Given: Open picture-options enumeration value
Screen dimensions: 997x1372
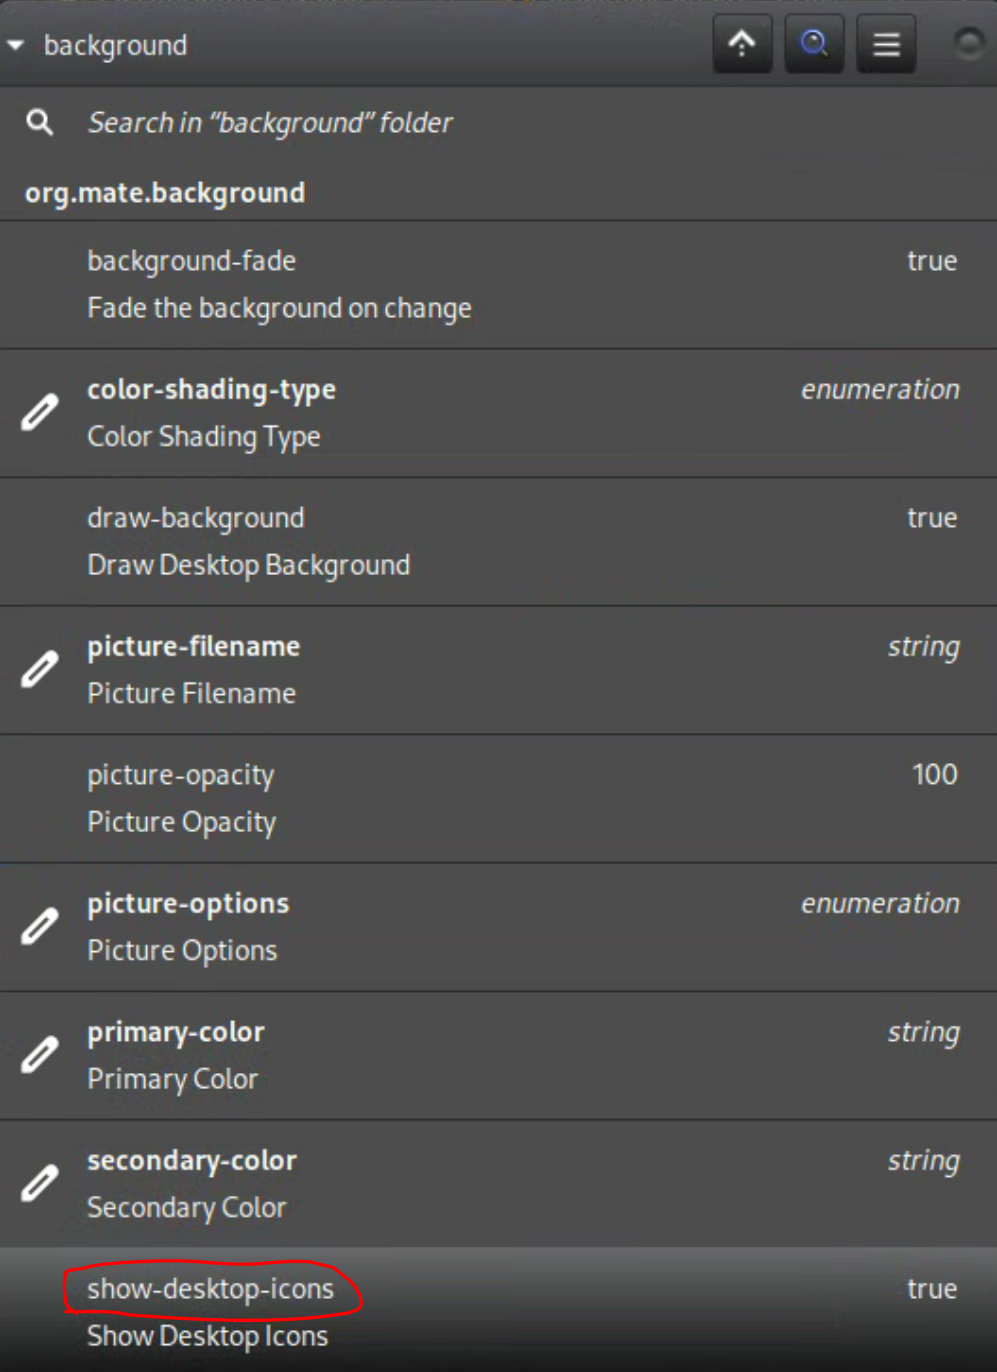Looking at the screenshot, I should [x=879, y=904].
